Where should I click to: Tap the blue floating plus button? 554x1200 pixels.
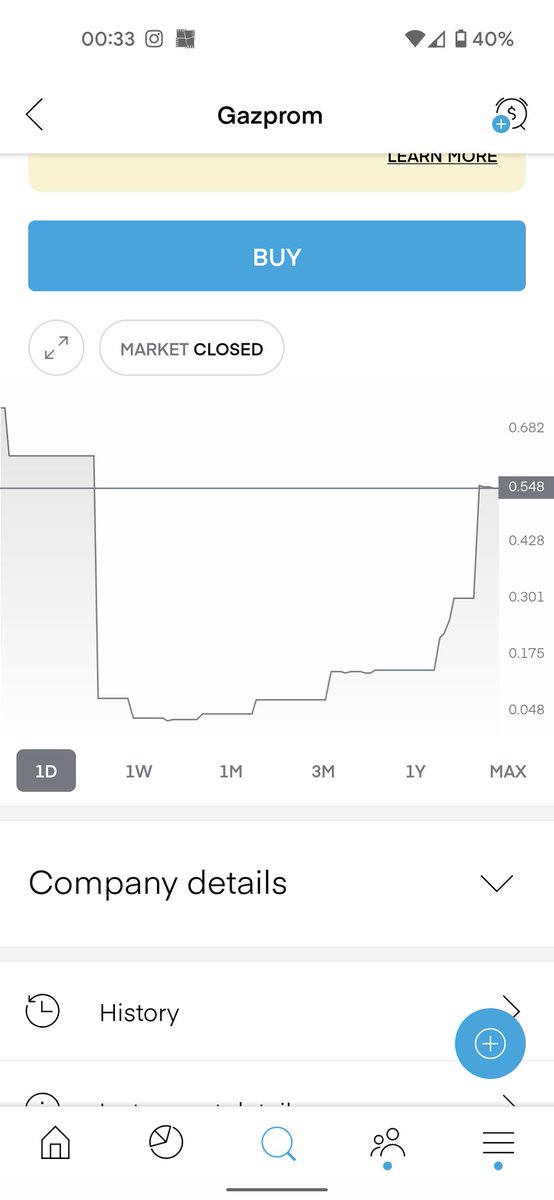(490, 1044)
